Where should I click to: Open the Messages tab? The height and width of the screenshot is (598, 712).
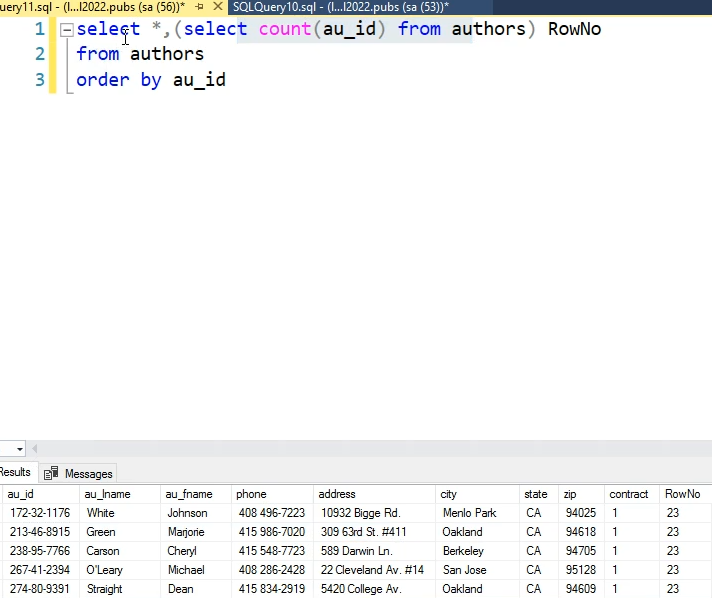78,474
